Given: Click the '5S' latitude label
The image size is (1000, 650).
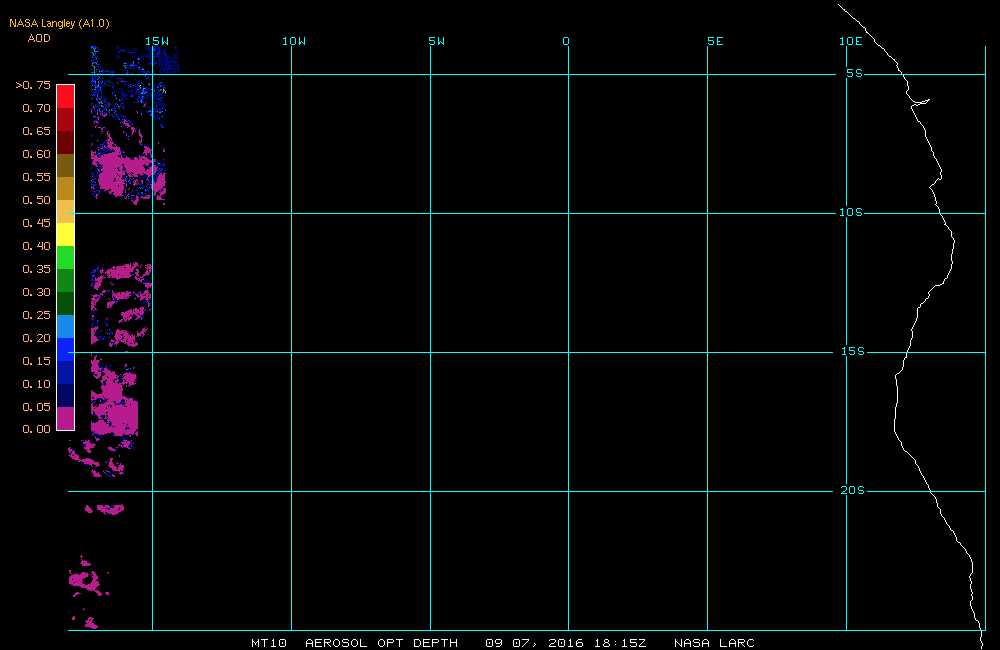Looking at the screenshot, I should tap(855, 73).
